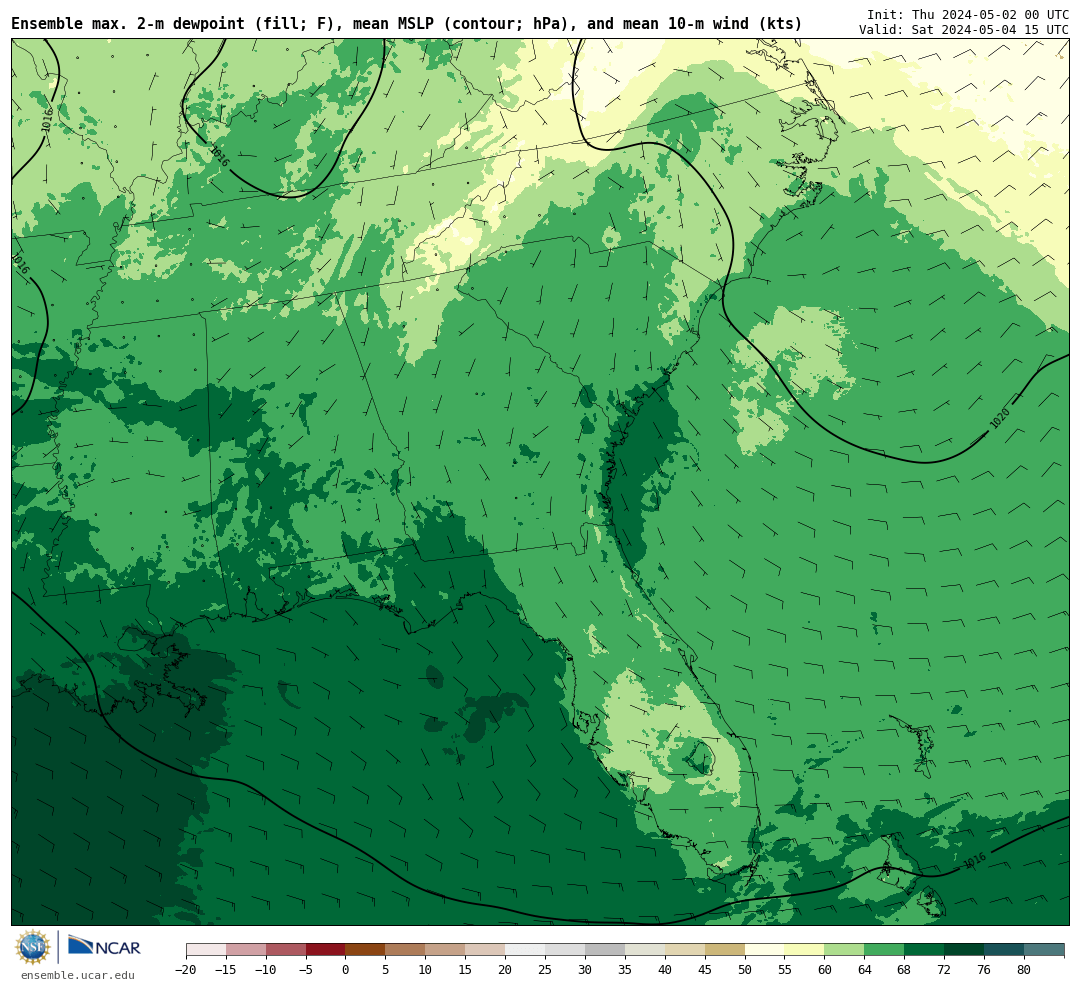Click the medium green 64 to 68 swatch

click(x=884, y=950)
